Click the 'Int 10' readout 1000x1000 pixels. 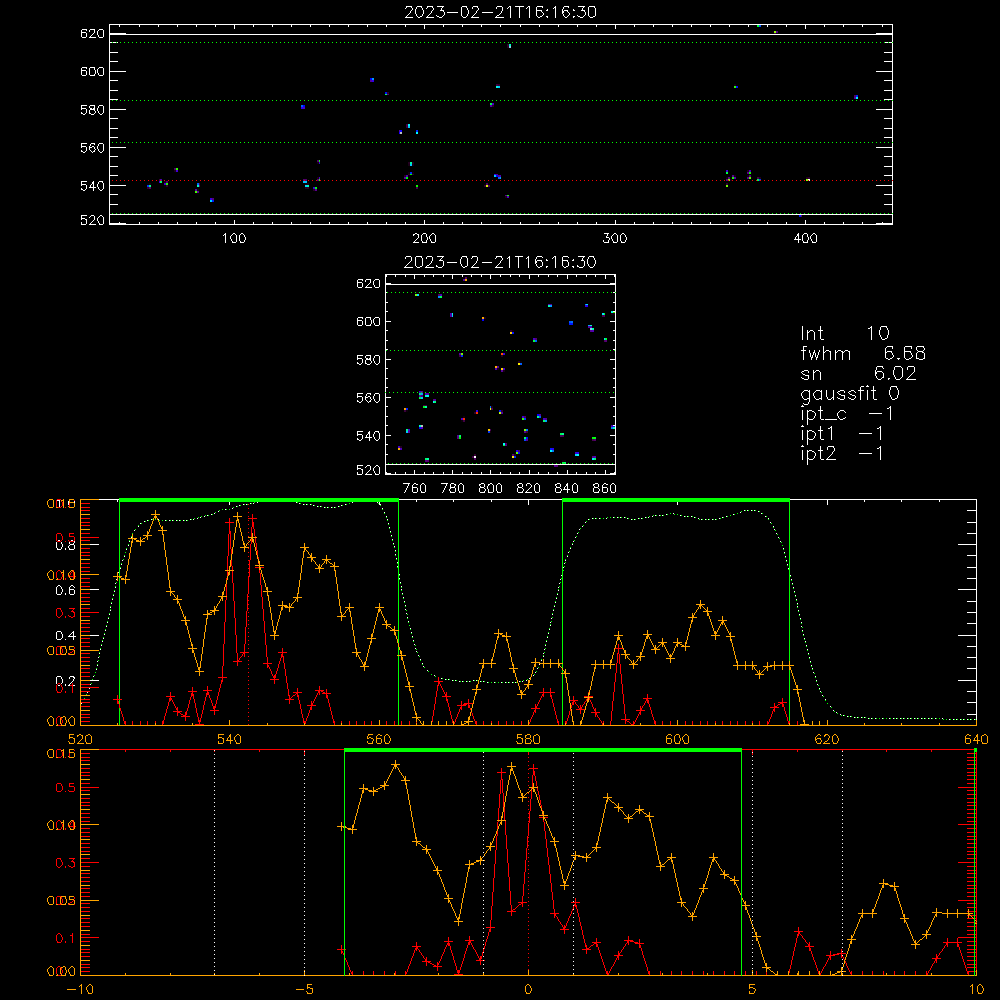(x=844, y=333)
